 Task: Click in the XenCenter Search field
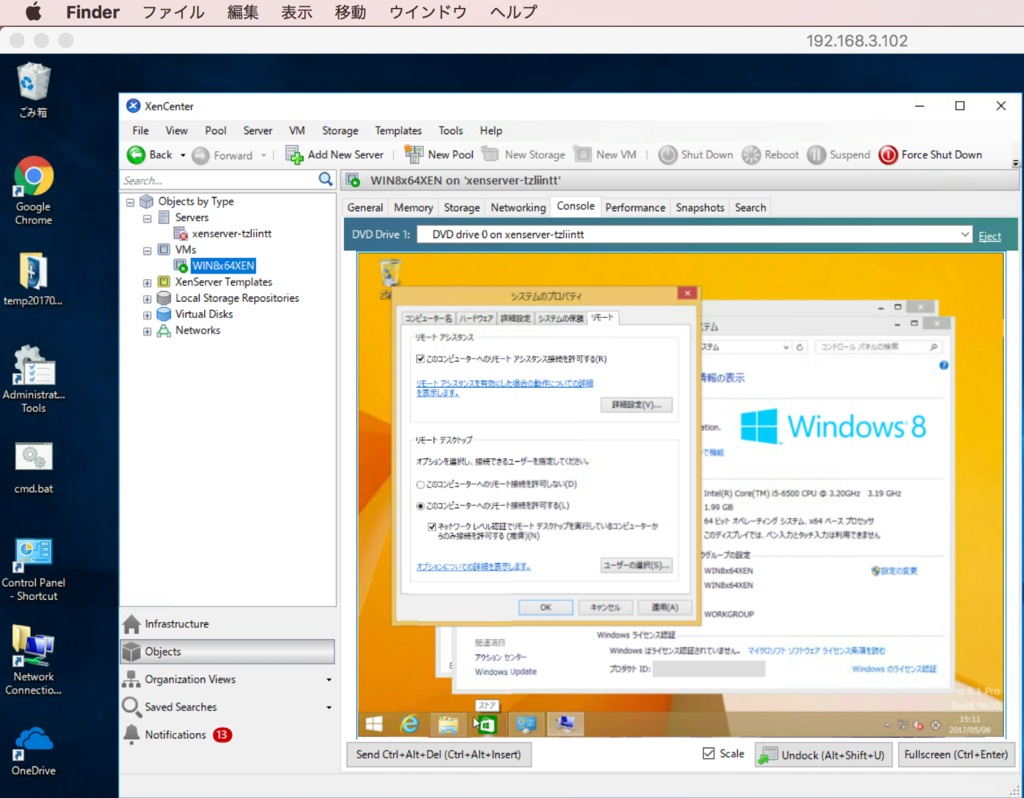coord(219,180)
